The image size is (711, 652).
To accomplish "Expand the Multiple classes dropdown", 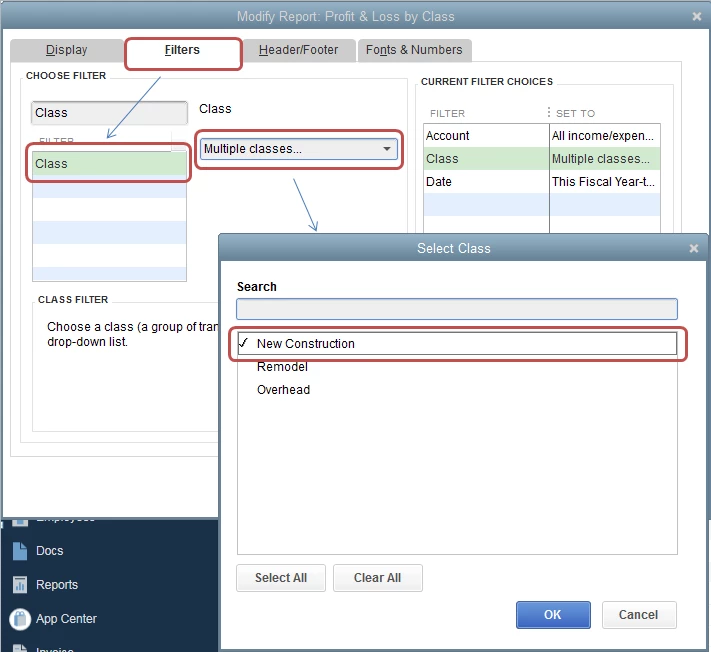I will (x=298, y=149).
